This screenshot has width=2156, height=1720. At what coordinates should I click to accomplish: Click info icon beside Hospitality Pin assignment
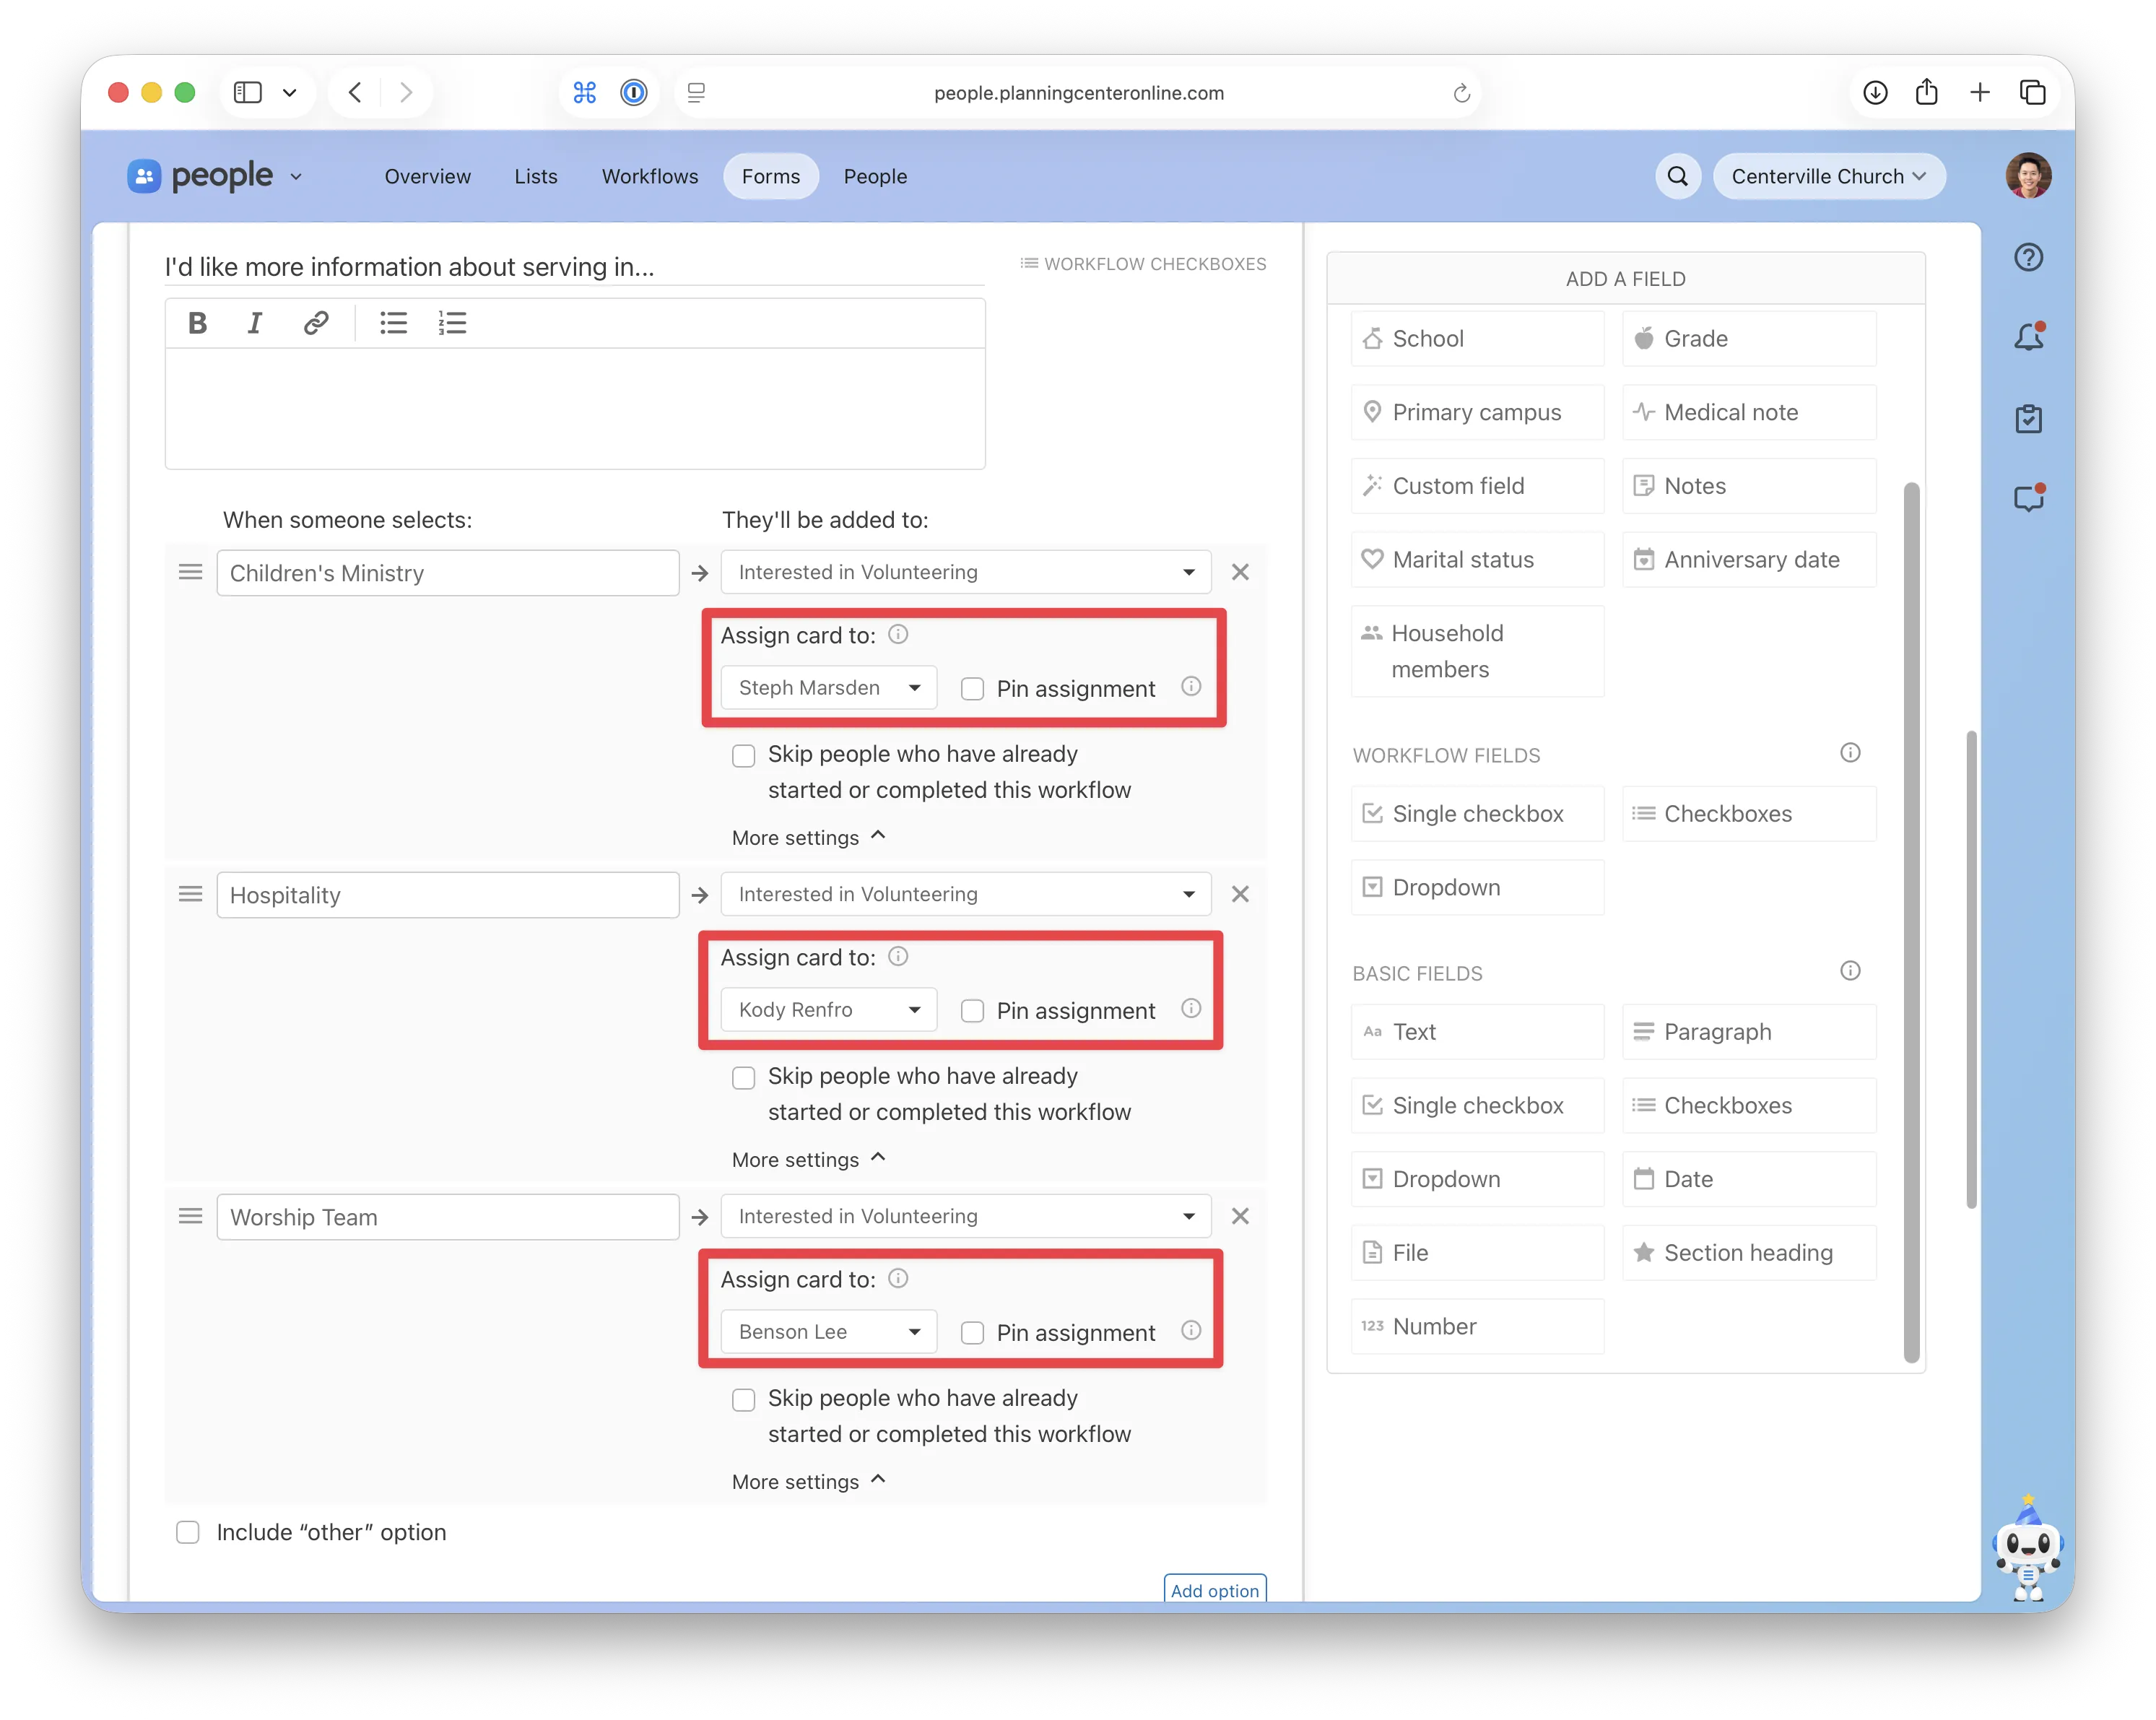point(1190,1008)
